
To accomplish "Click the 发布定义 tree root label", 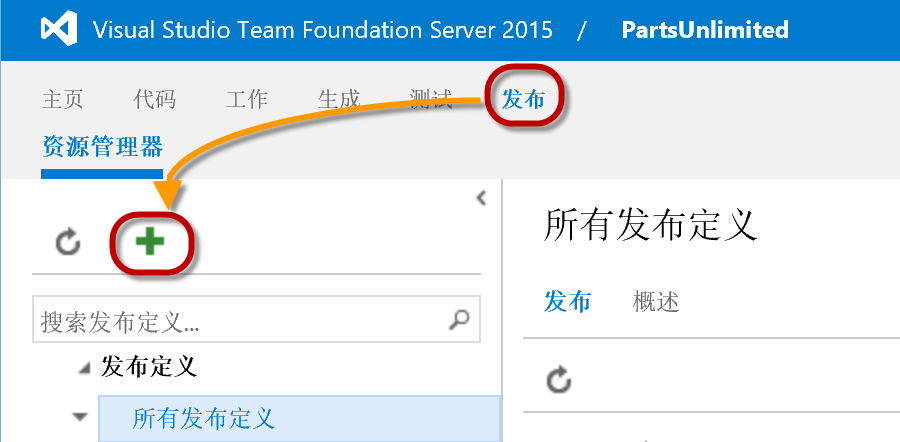I will click(x=149, y=367).
